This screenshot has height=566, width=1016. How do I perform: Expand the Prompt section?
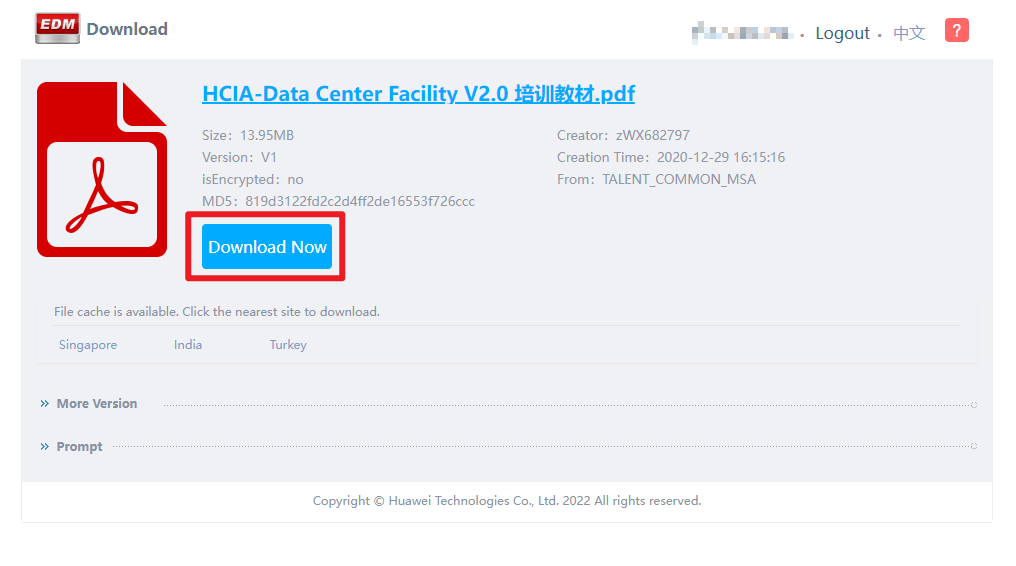click(80, 447)
